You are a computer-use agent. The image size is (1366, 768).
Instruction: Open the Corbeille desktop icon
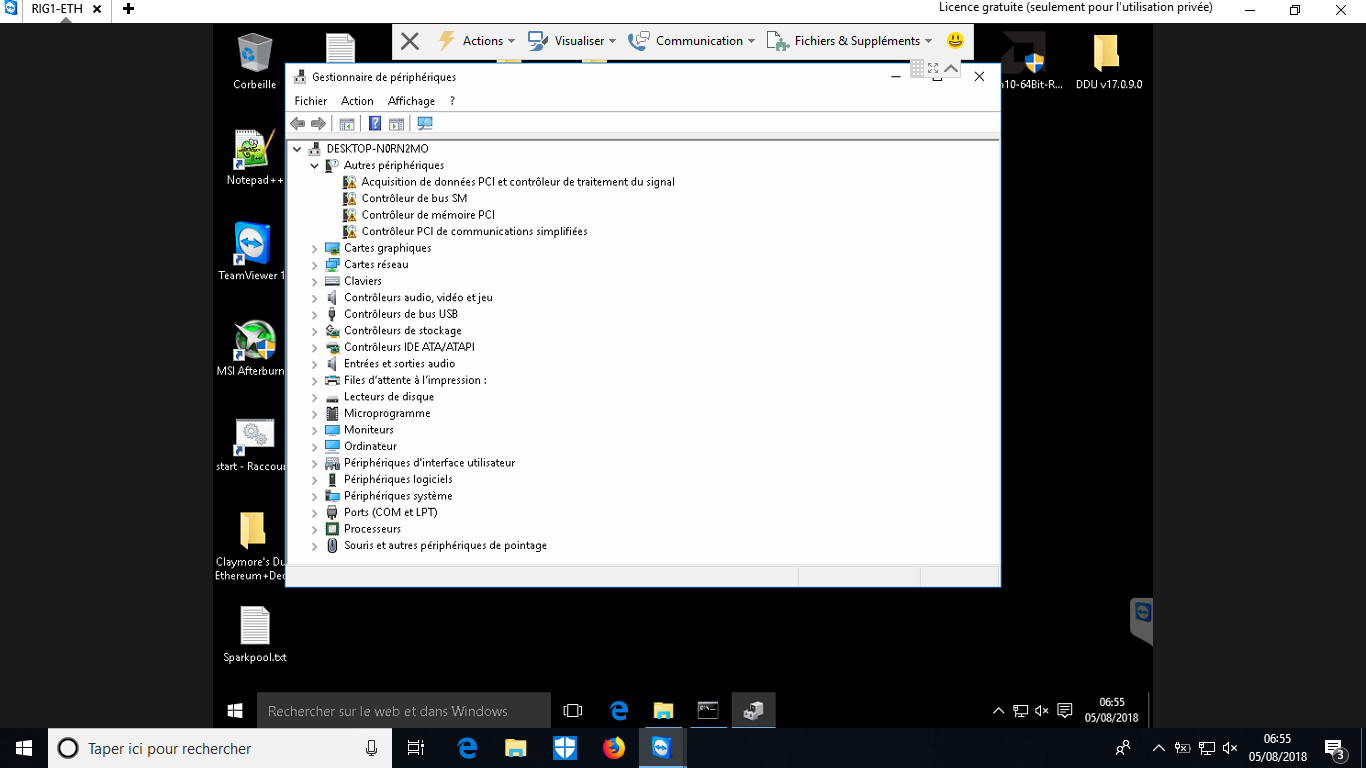(254, 62)
